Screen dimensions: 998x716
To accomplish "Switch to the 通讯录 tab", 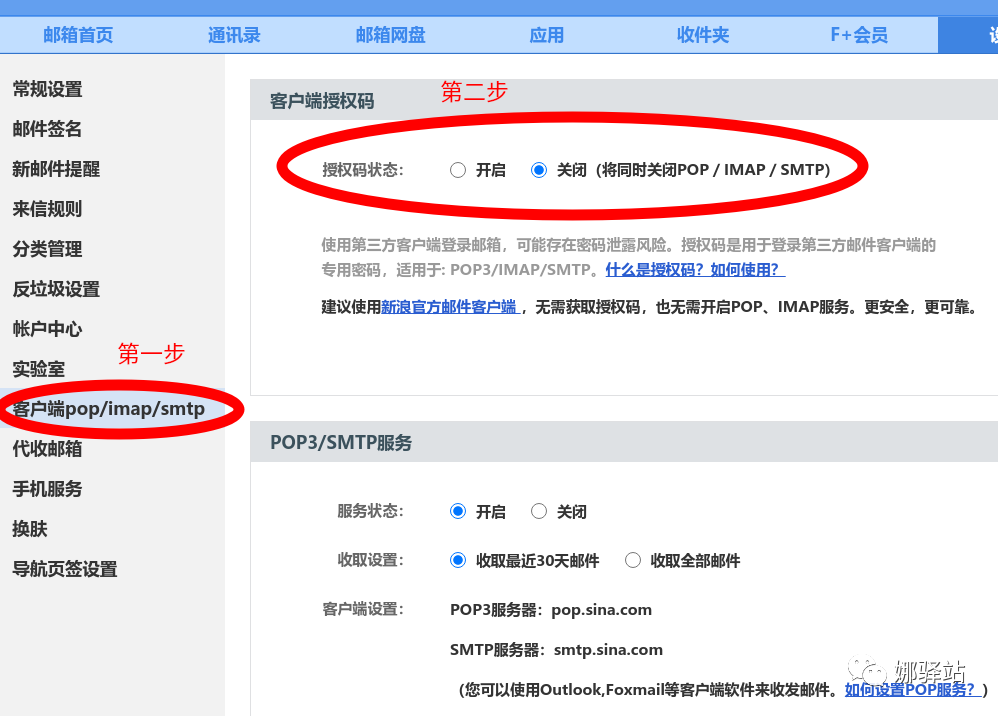I will click(234, 35).
